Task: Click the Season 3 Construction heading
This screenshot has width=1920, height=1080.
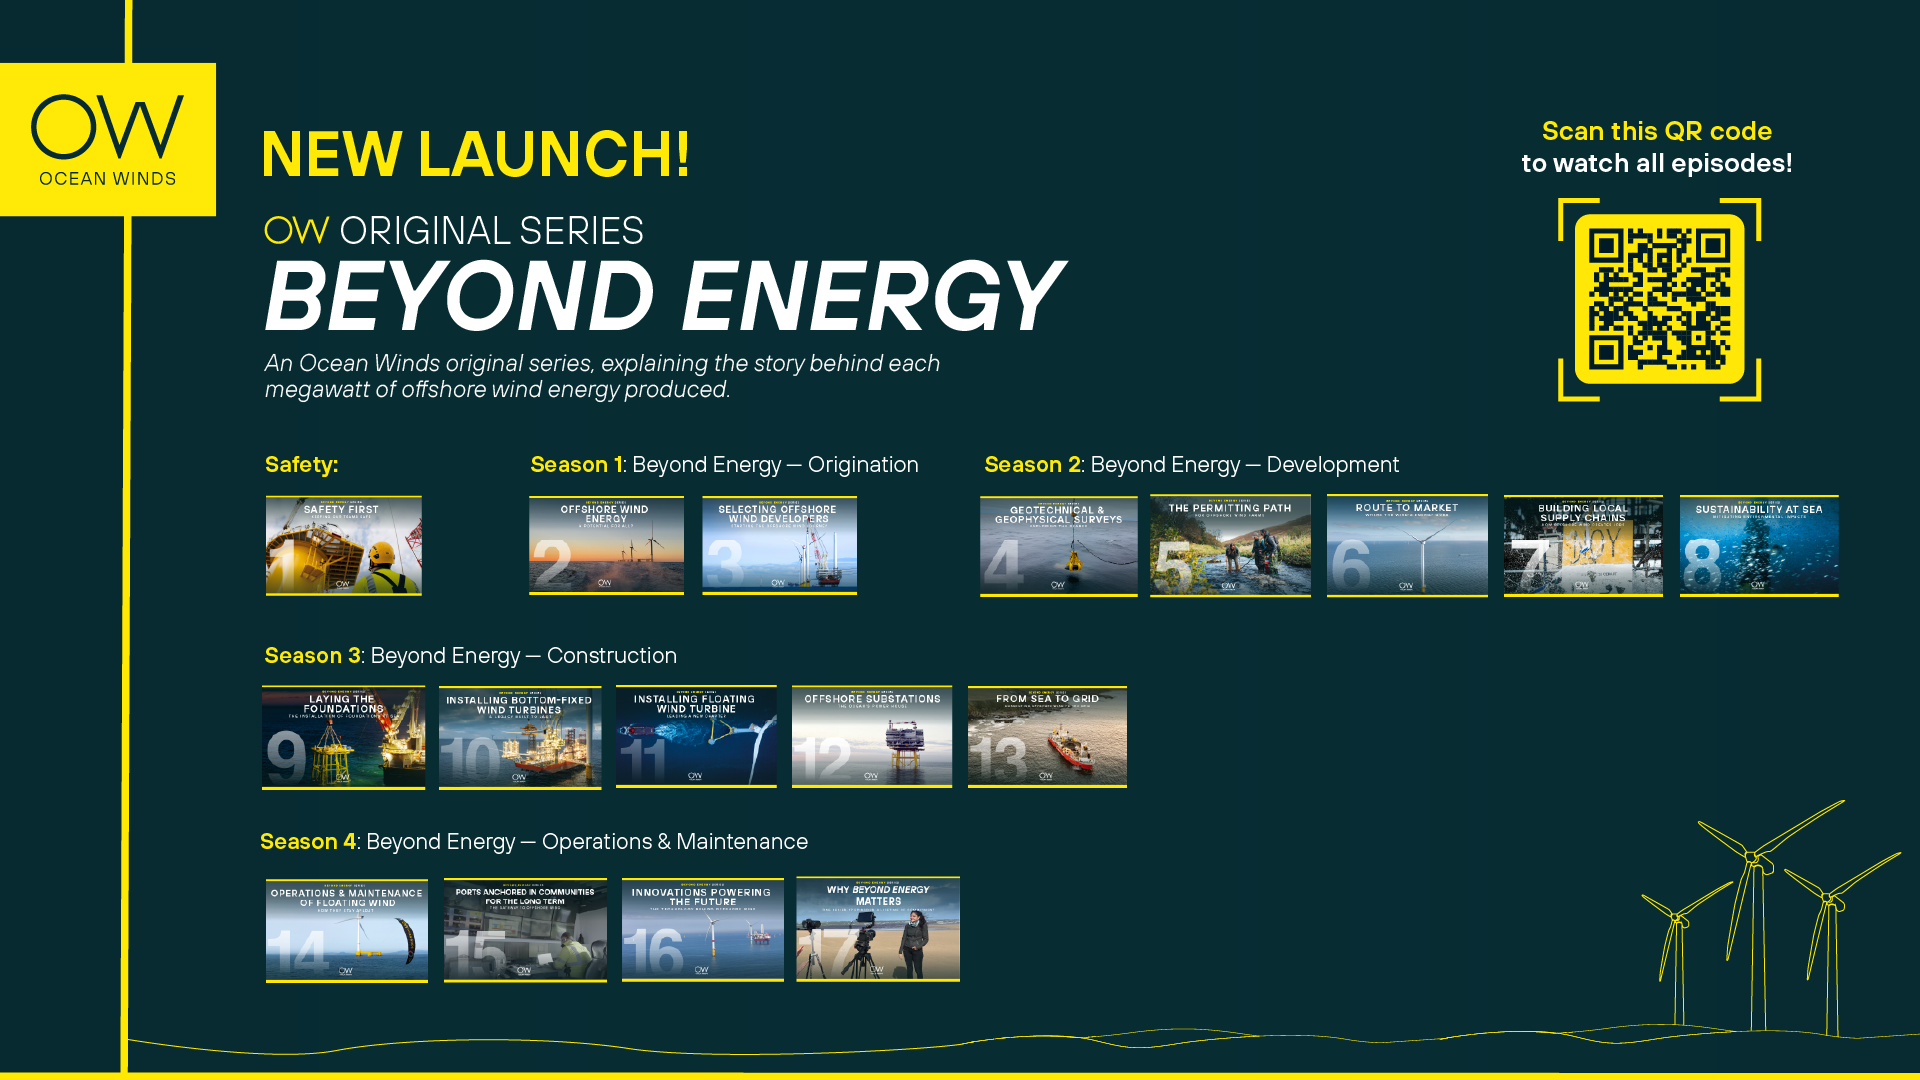Action: click(470, 656)
